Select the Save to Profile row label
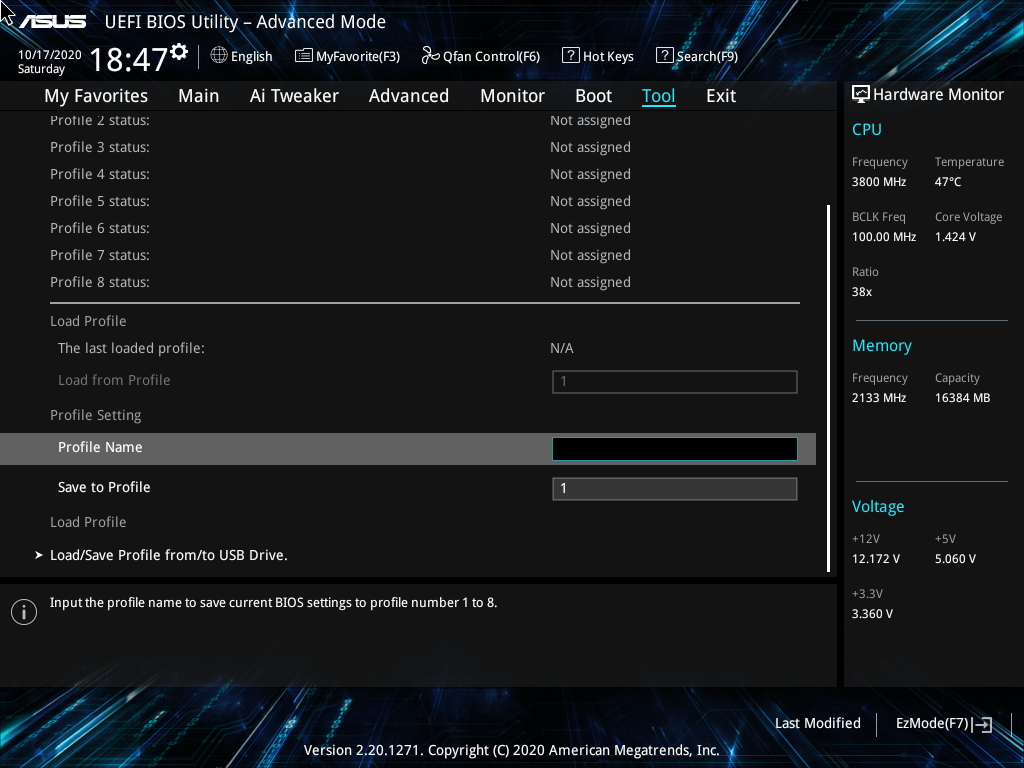The width and height of the screenshot is (1024, 768). 104,487
